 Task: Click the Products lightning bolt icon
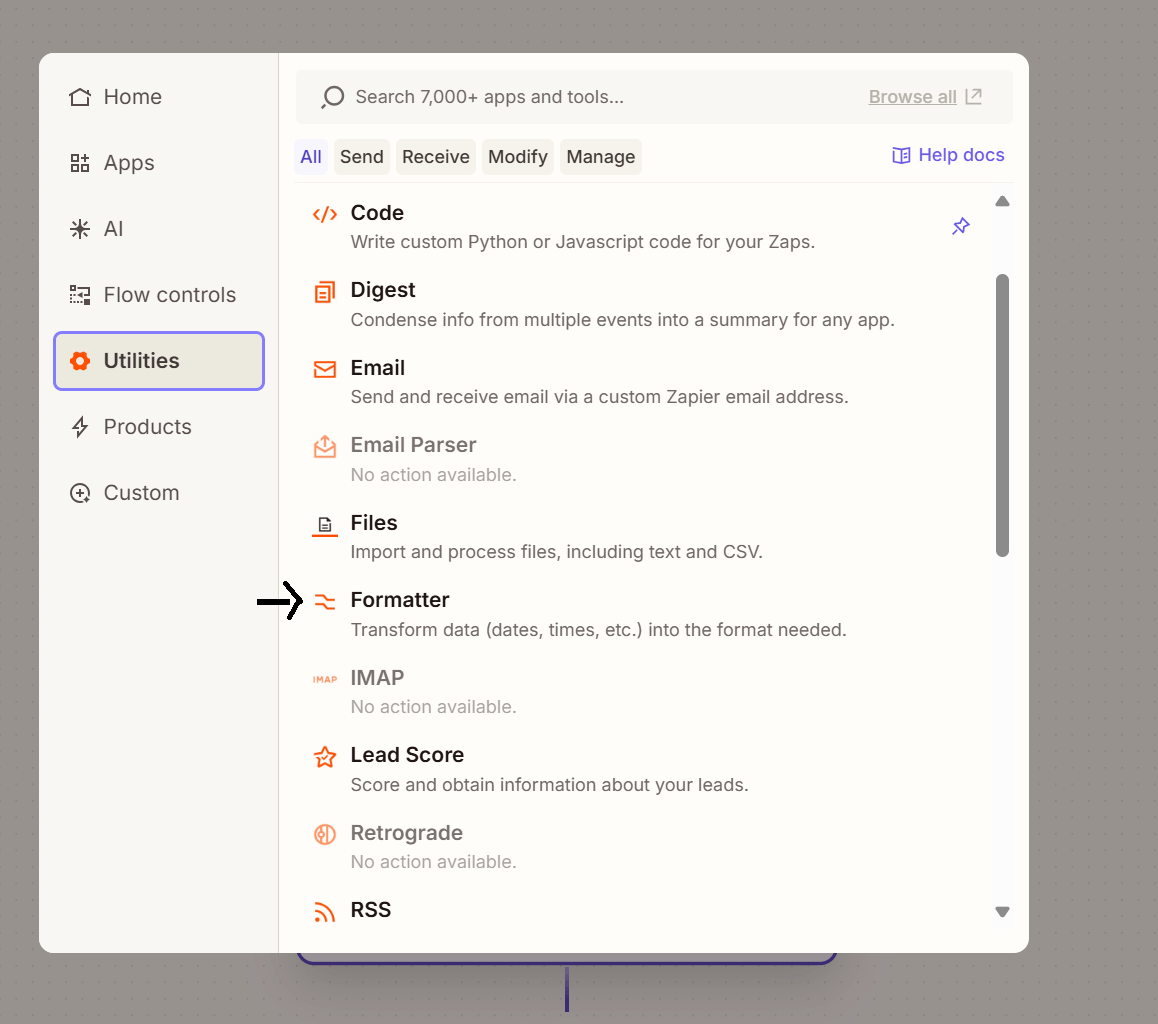click(x=80, y=427)
